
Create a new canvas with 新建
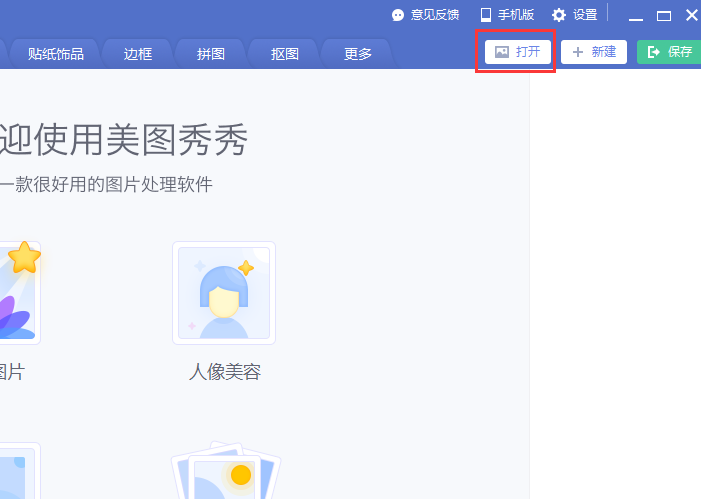[x=594, y=52]
